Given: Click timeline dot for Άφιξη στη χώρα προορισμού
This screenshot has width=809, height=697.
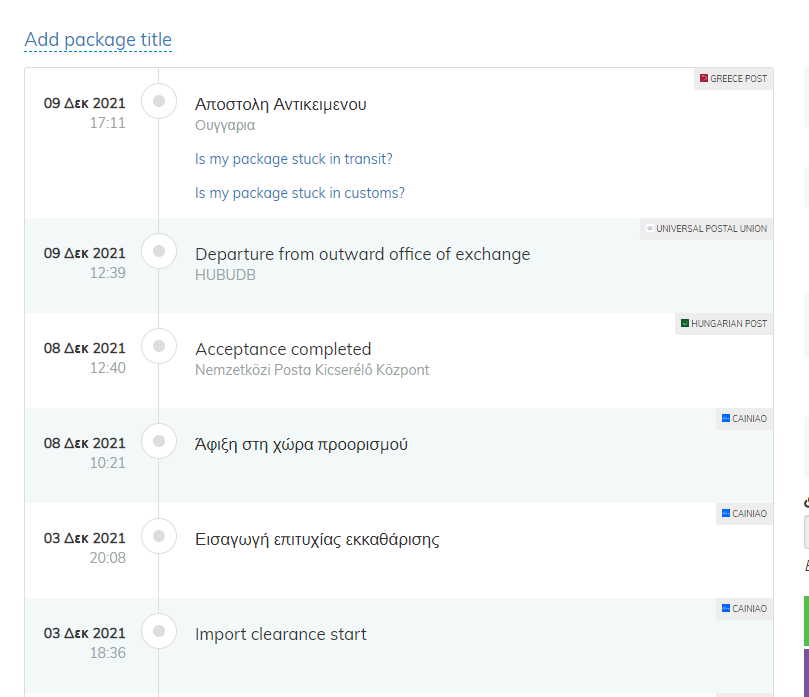Looking at the screenshot, I should (x=159, y=441).
